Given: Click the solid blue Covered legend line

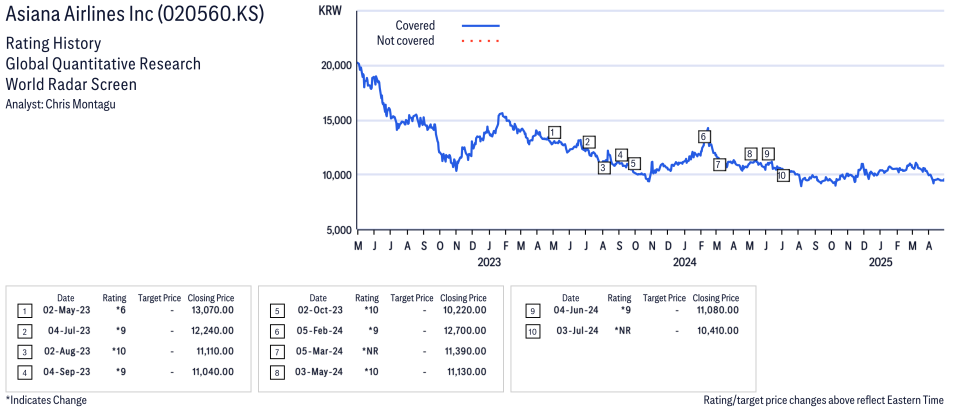Looking at the screenshot, I should pyautogui.click(x=481, y=26).
